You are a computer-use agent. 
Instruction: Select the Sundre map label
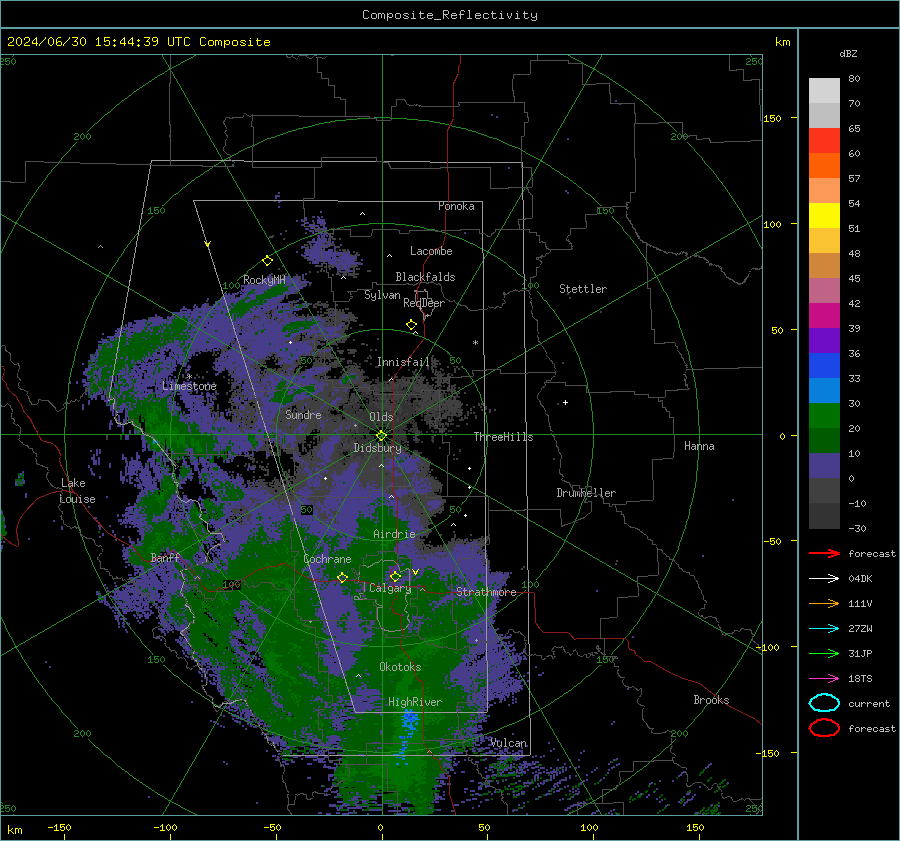[x=303, y=414]
